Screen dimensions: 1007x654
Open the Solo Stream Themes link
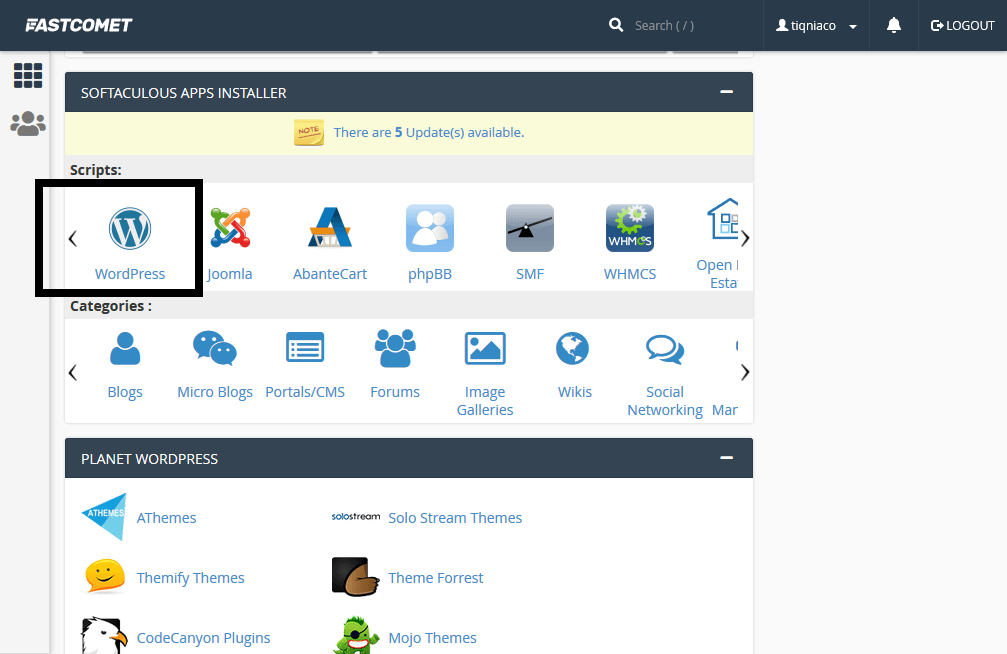click(455, 518)
